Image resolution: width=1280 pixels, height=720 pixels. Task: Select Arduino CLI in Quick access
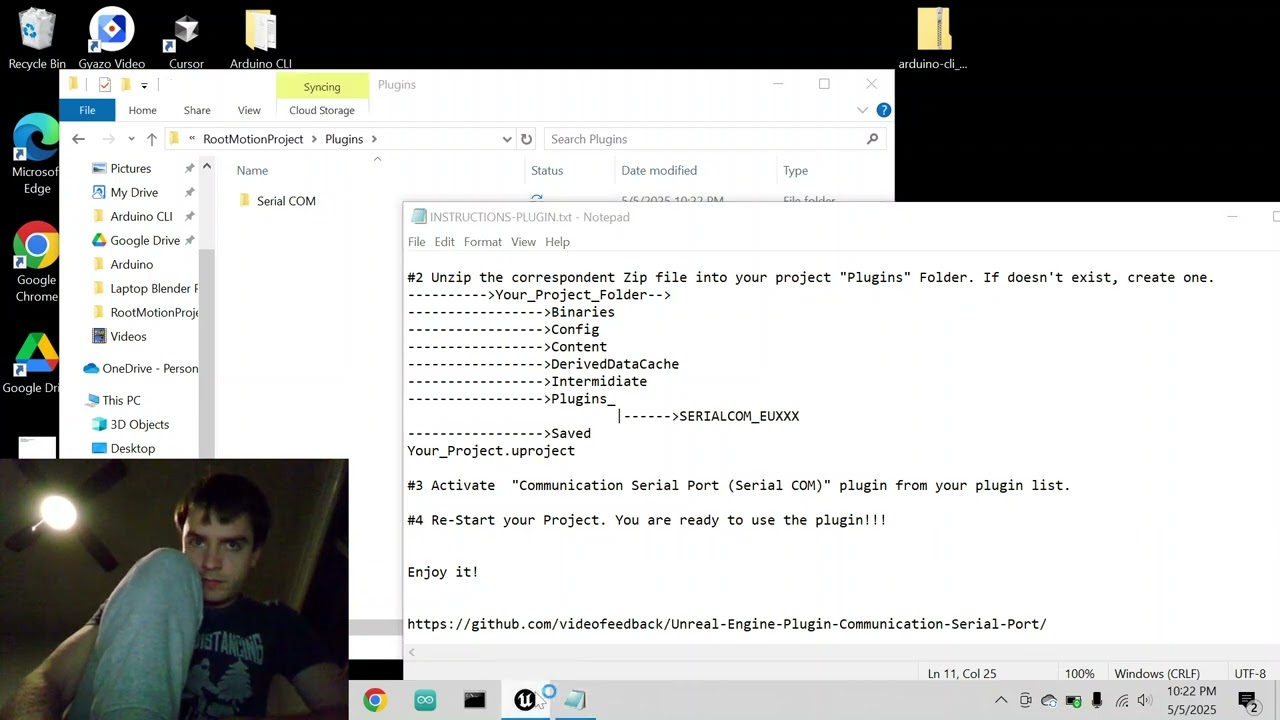[x=141, y=217]
